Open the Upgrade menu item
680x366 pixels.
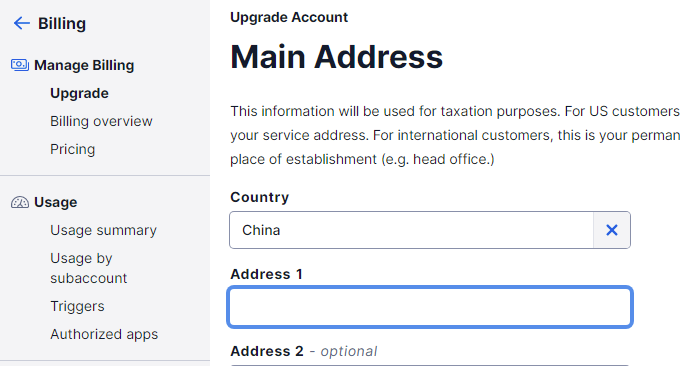coord(79,93)
